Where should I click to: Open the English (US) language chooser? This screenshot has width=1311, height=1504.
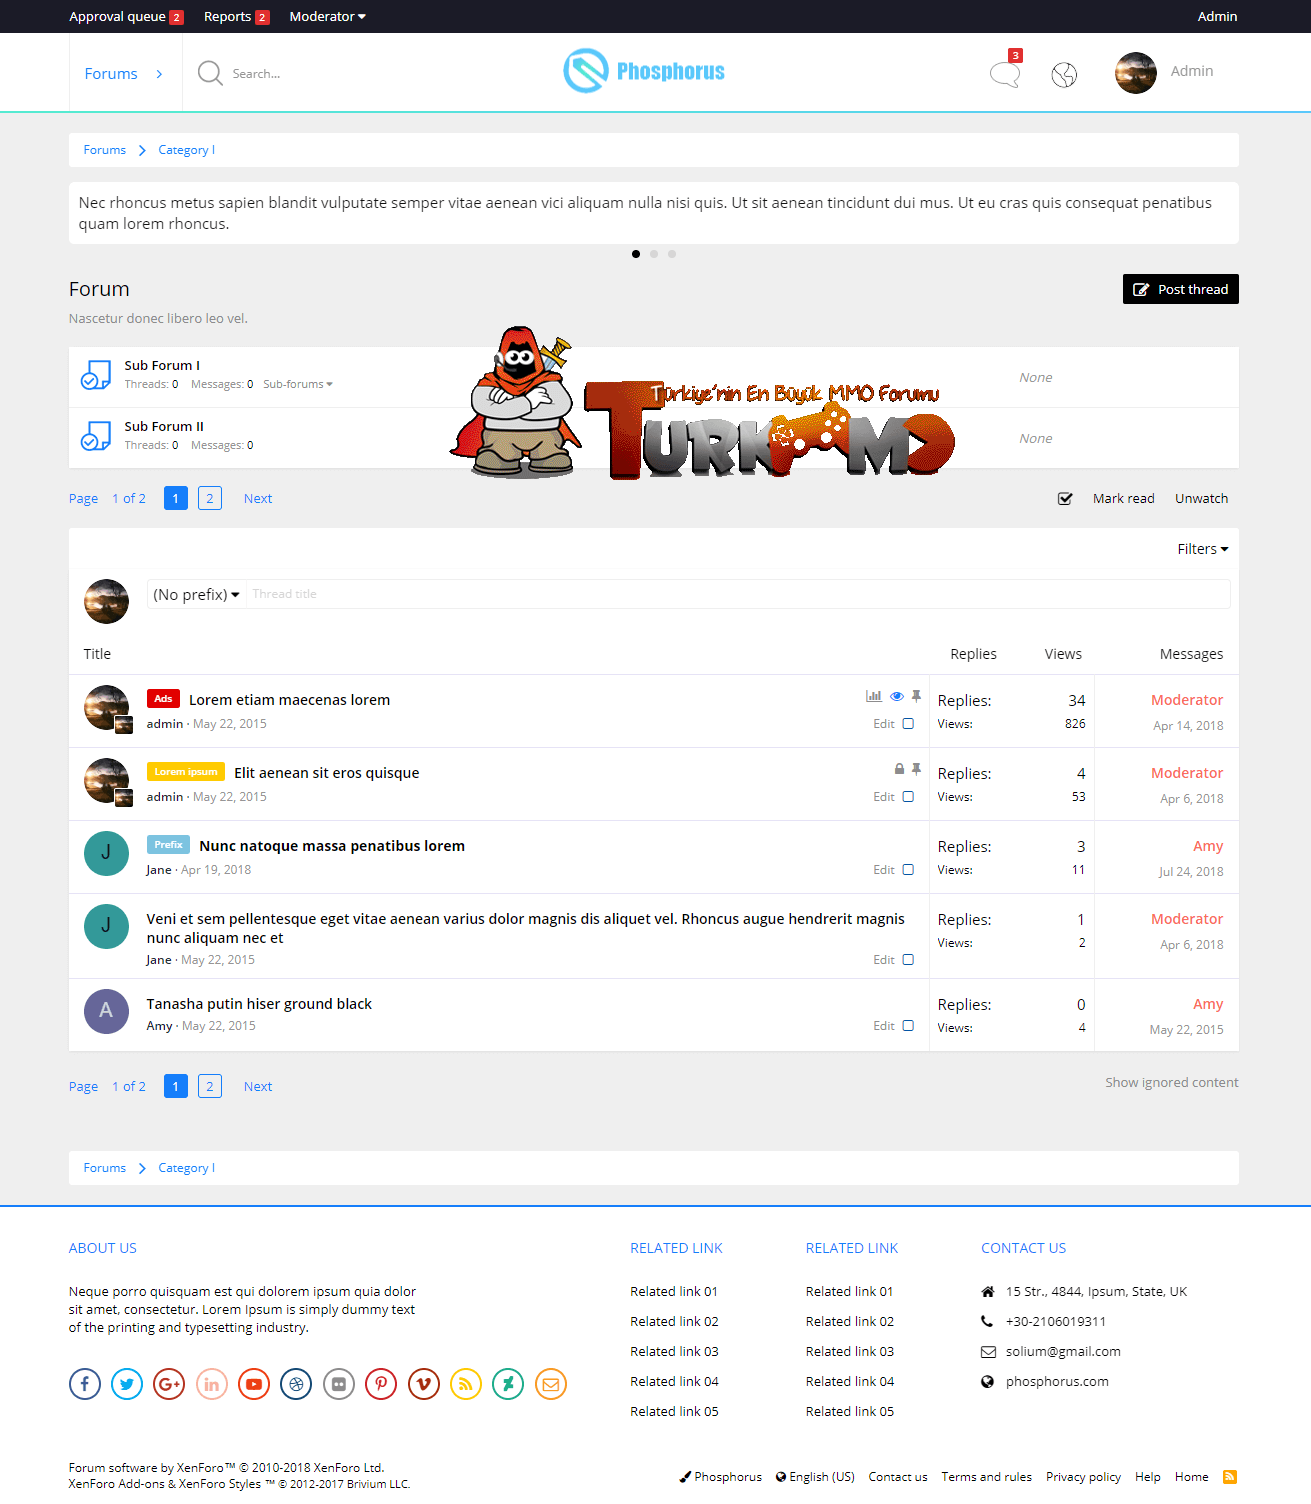(815, 1477)
